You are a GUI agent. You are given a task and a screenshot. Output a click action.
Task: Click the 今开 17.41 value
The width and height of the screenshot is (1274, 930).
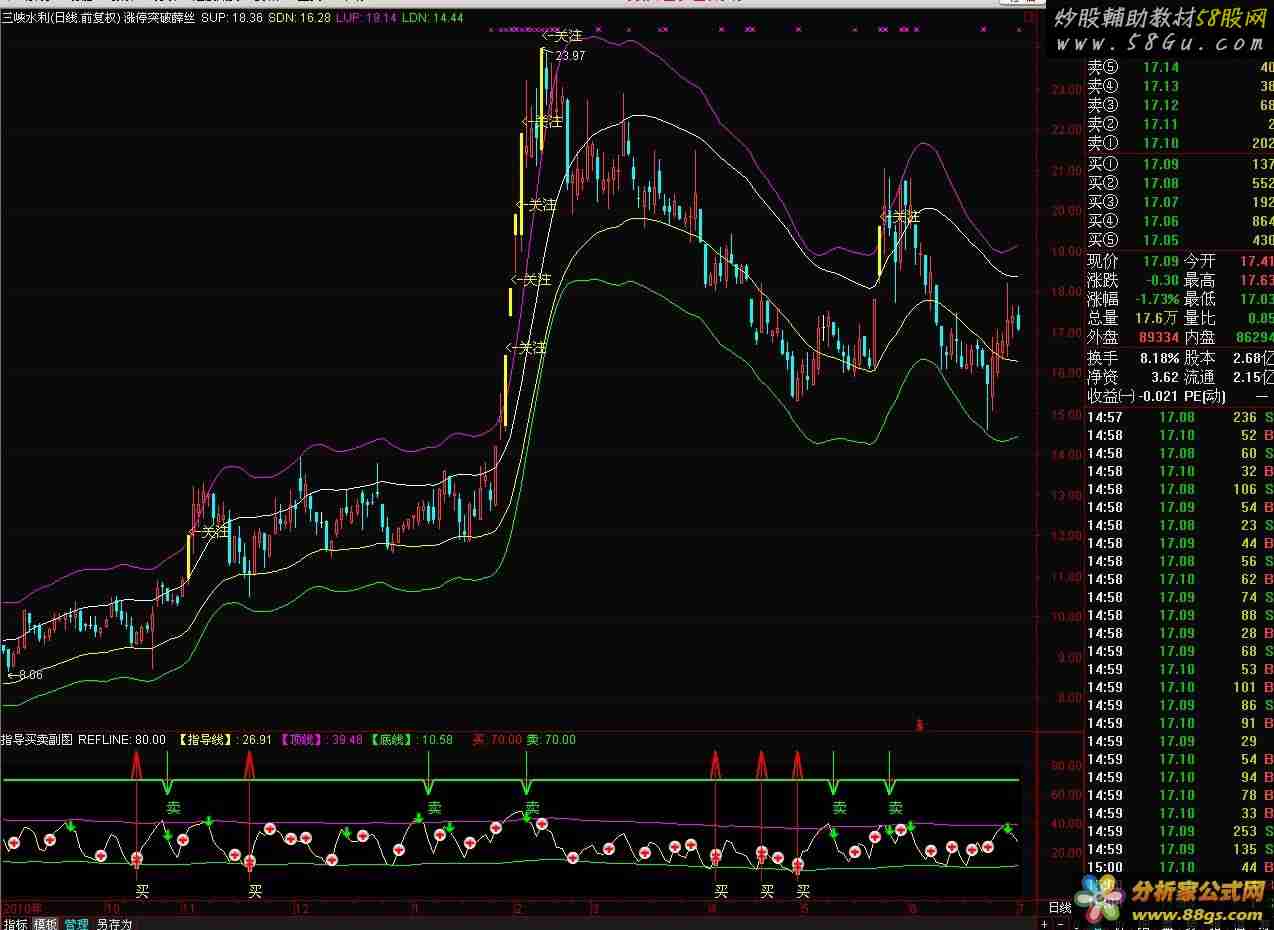click(x=1257, y=261)
